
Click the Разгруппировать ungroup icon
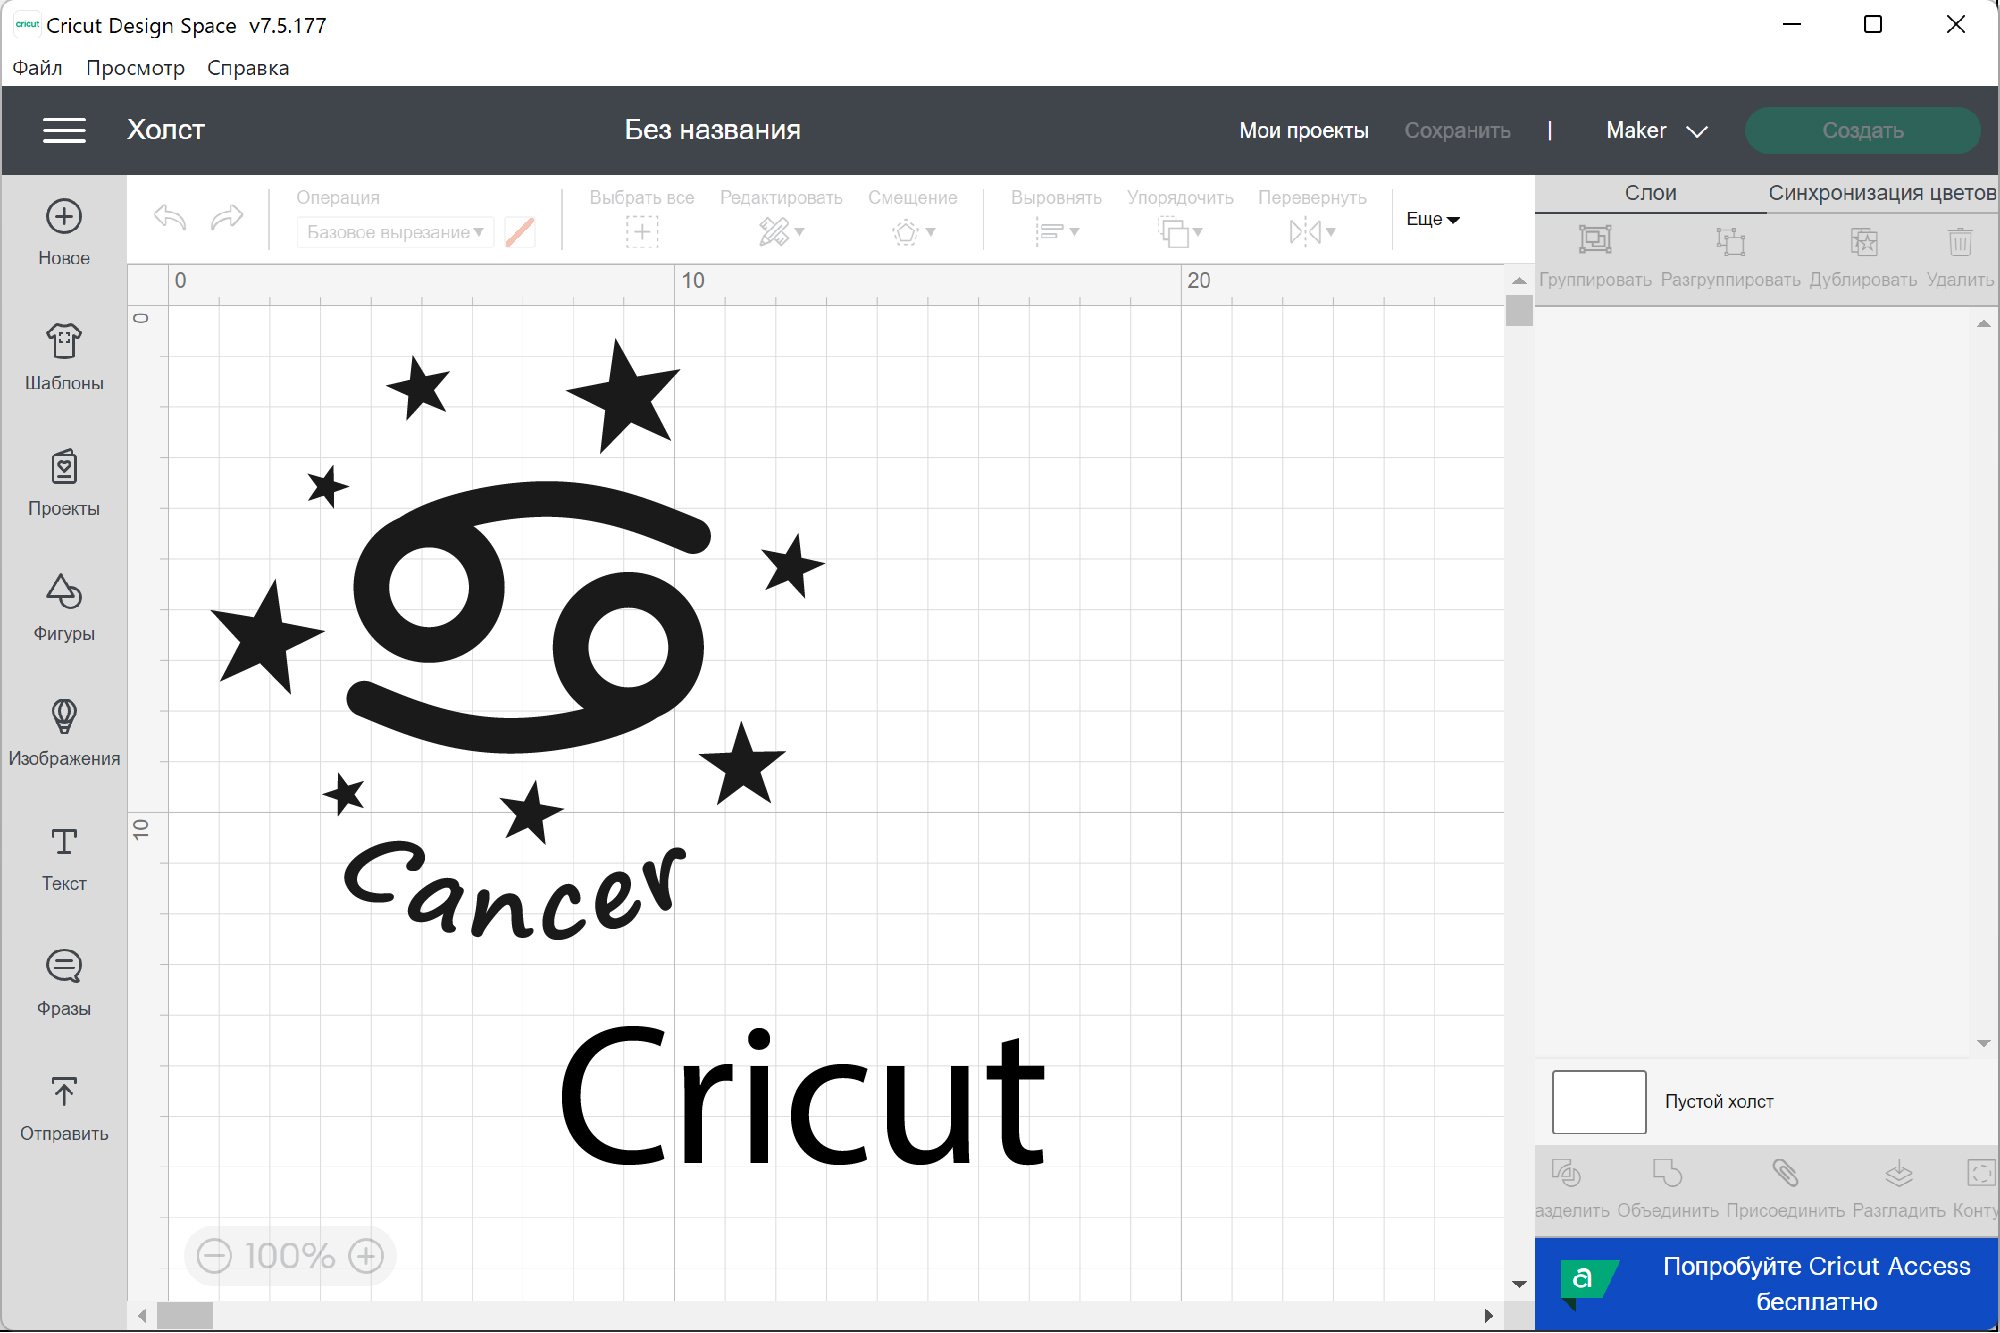pos(1730,240)
